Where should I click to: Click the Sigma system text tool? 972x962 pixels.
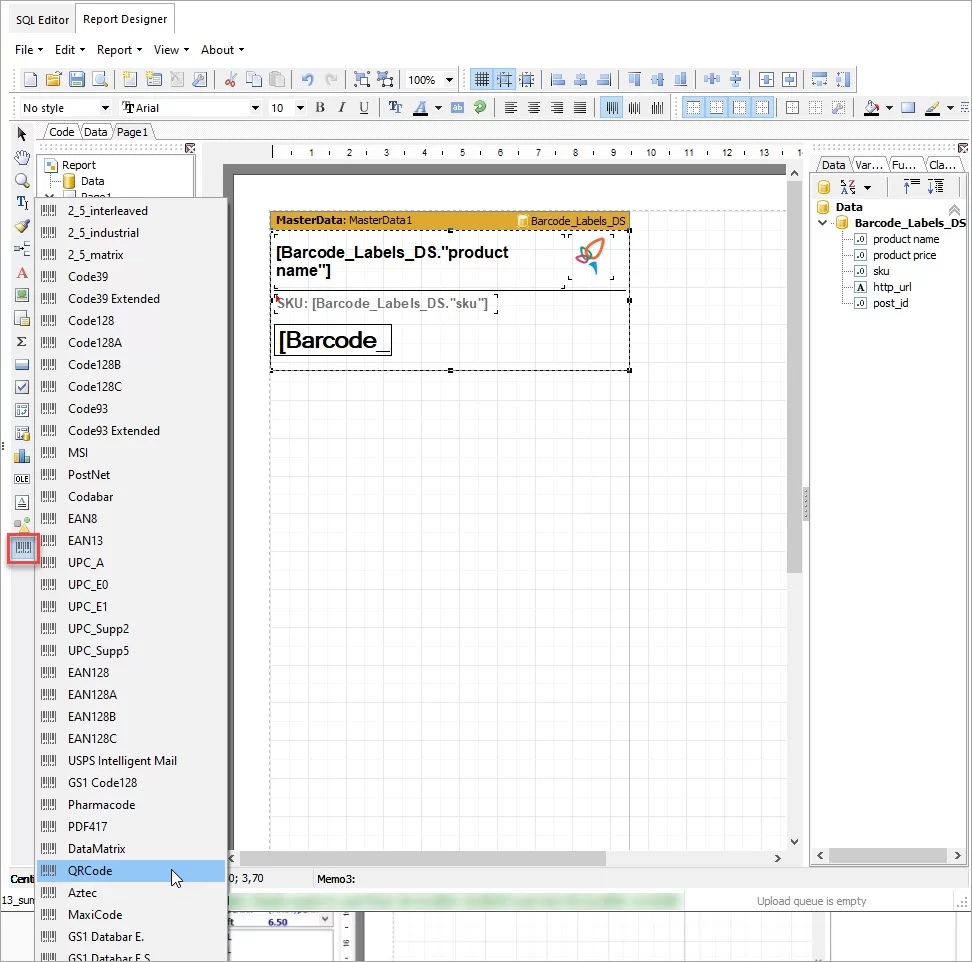[x=22, y=341]
